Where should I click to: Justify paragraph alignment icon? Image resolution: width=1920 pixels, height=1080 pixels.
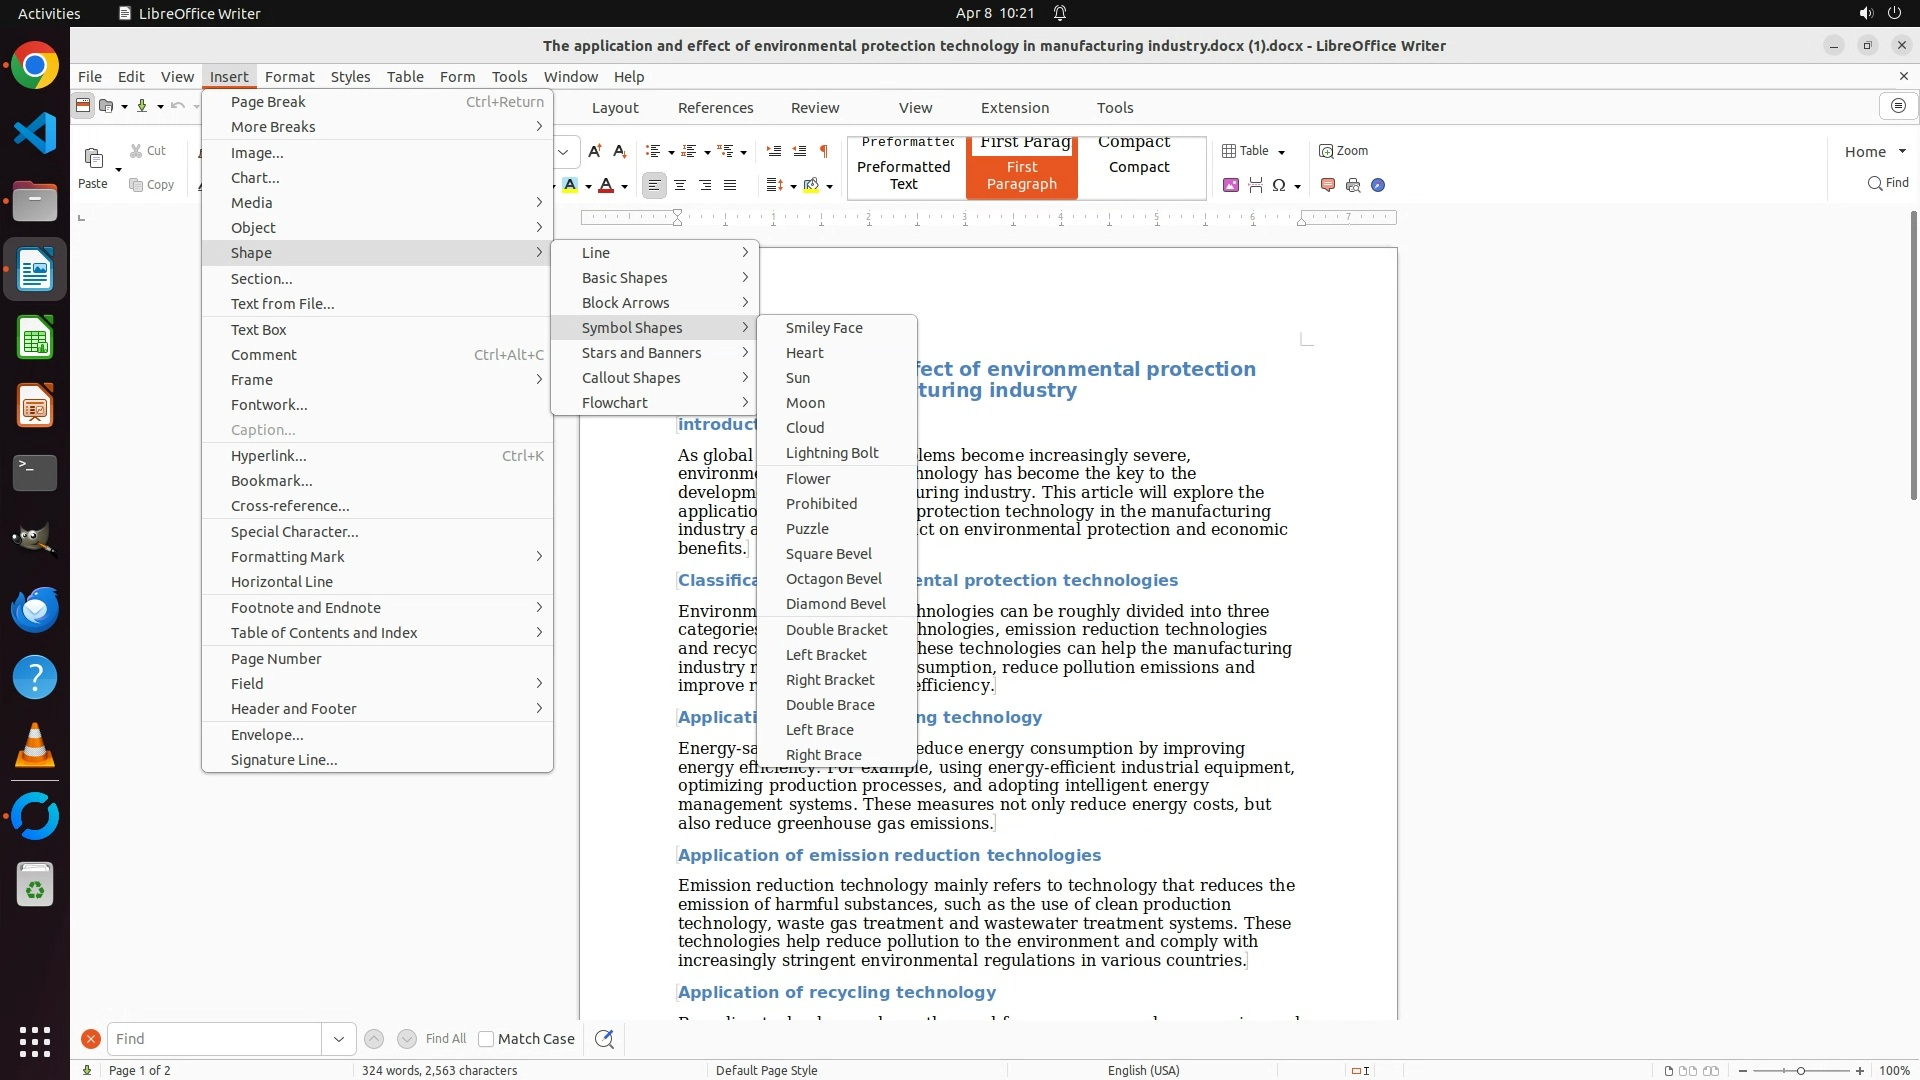click(x=730, y=185)
